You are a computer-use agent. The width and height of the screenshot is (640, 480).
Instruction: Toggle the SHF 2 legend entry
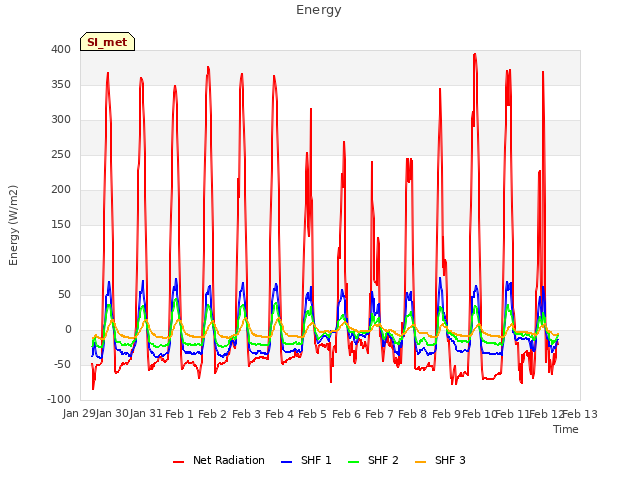[x=373, y=460]
